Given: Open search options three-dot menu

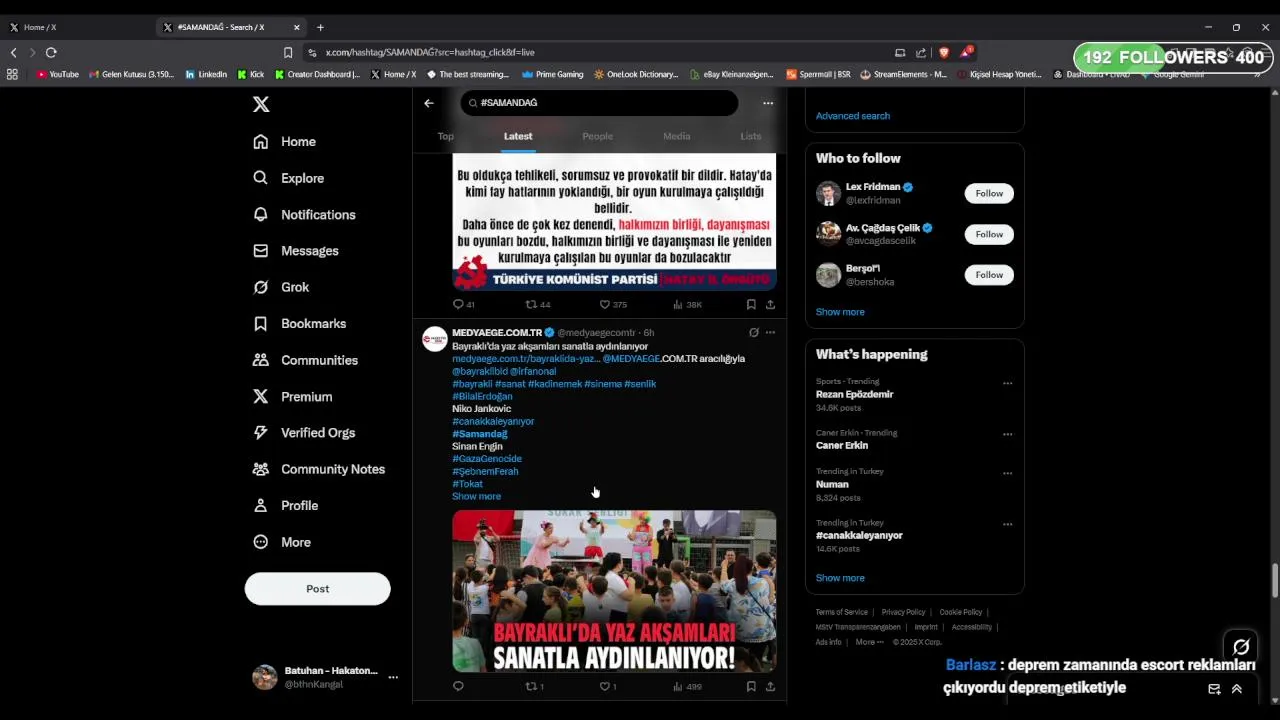Looking at the screenshot, I should [x=768, y=103].
